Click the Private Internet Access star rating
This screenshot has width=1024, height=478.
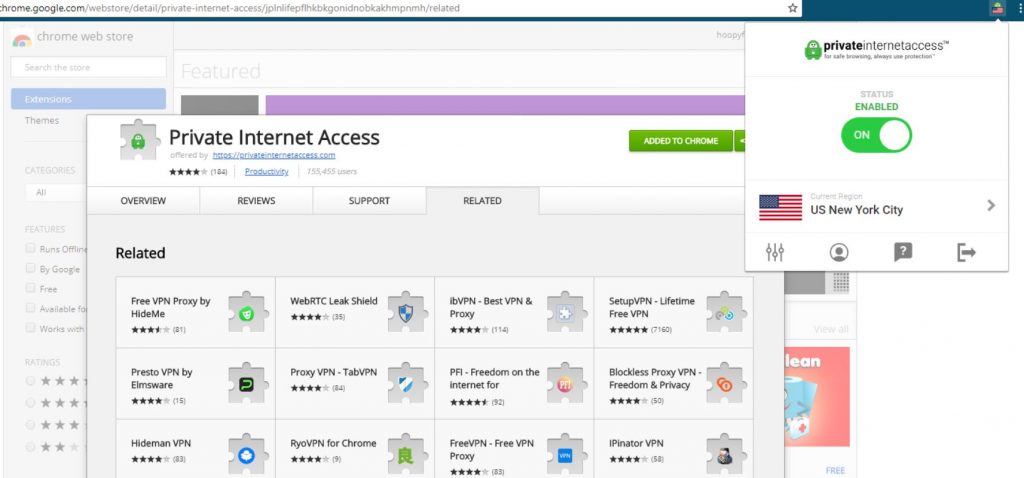click(188, 172)
